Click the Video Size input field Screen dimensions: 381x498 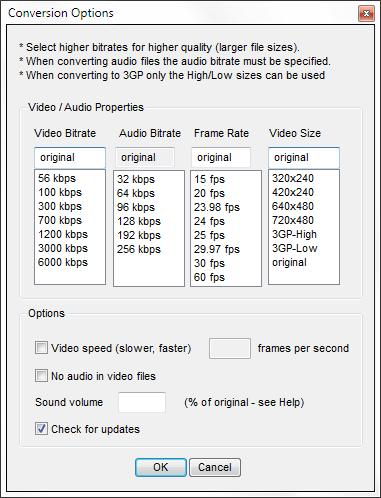point(304,157)
